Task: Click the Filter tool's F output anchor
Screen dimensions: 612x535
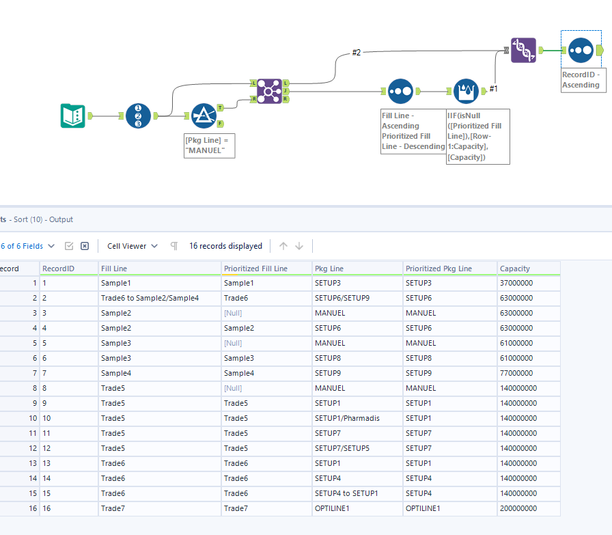Action: coord(220,124)
